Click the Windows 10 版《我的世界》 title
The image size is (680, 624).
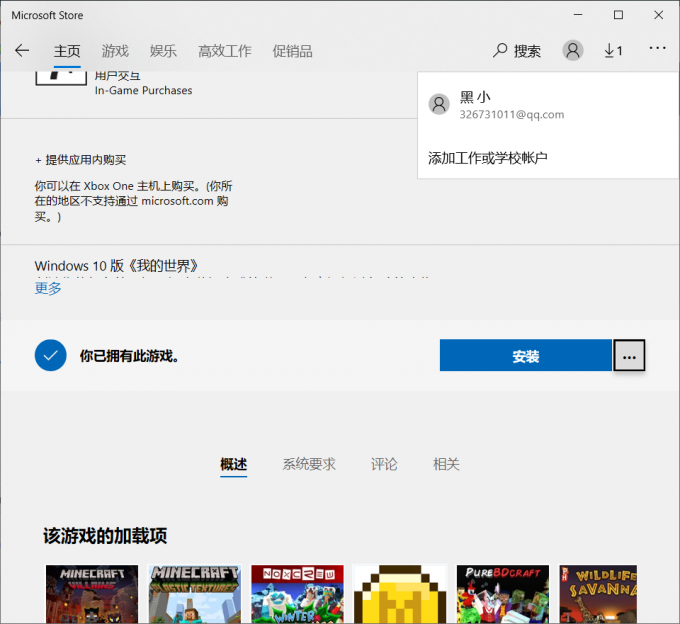click(116, 265)
